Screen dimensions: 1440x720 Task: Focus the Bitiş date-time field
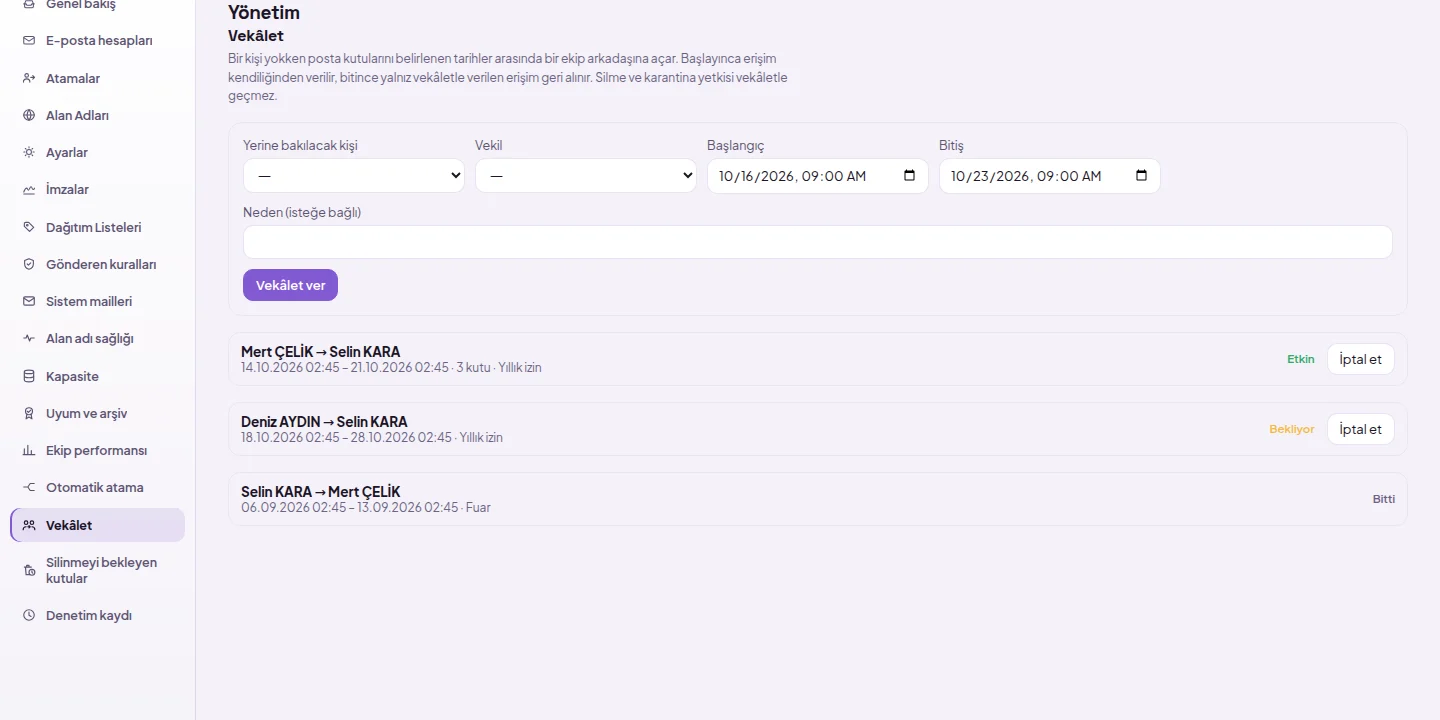point(1050,176)
